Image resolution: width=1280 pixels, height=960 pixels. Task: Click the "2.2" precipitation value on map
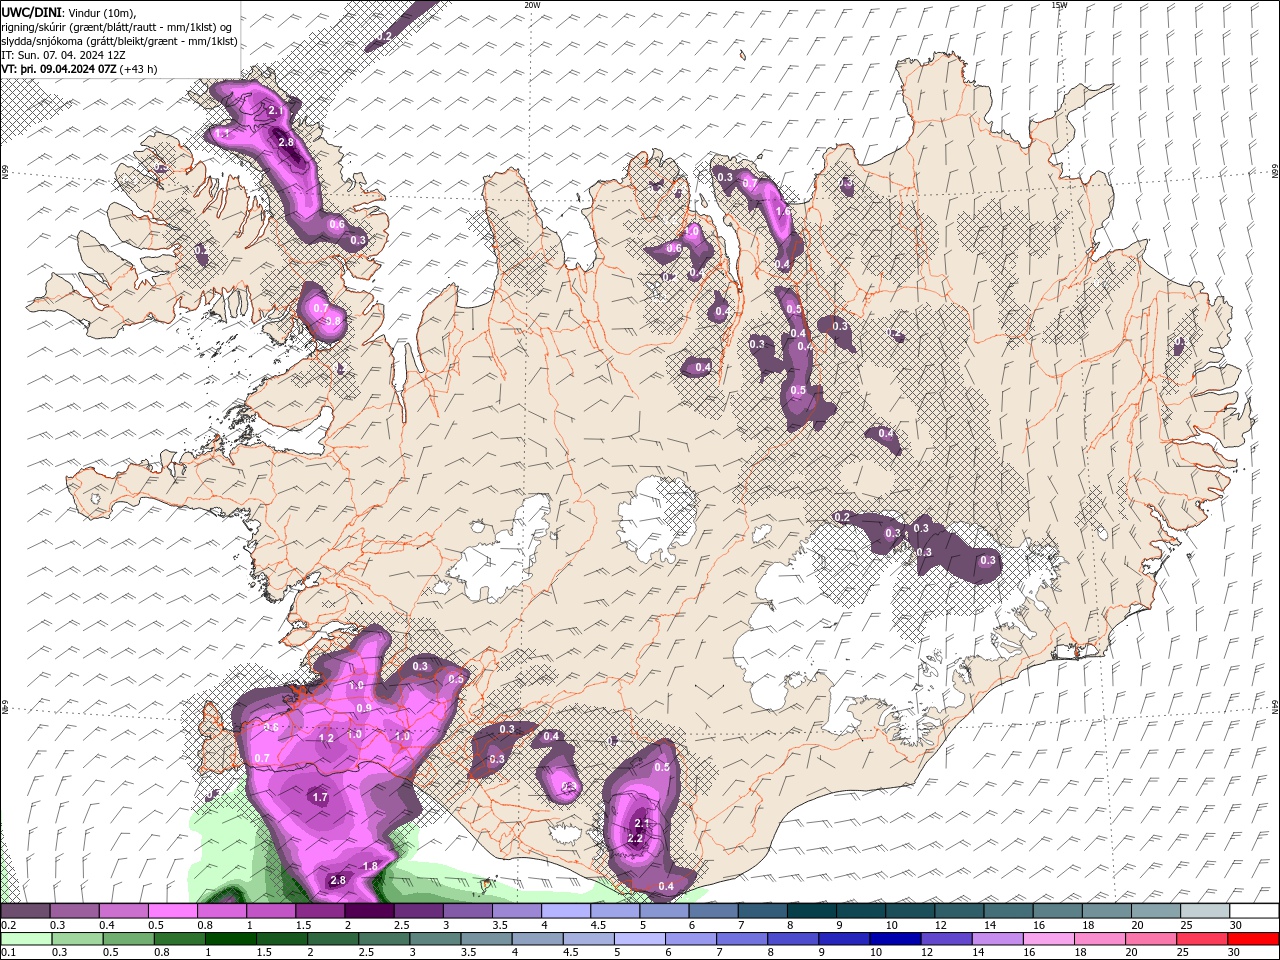click(635, 838)
